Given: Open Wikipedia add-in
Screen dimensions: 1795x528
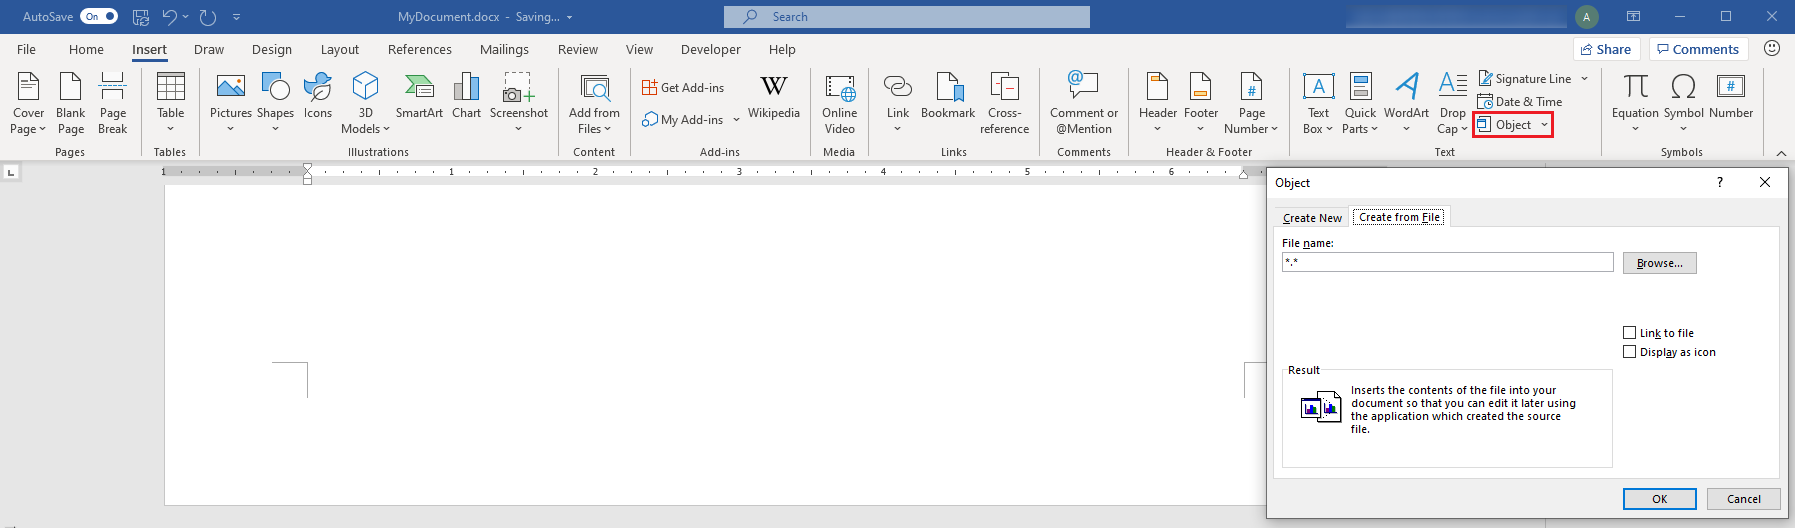Looking at the screenshot, I should pyautogui.click(x=774, y=97).
